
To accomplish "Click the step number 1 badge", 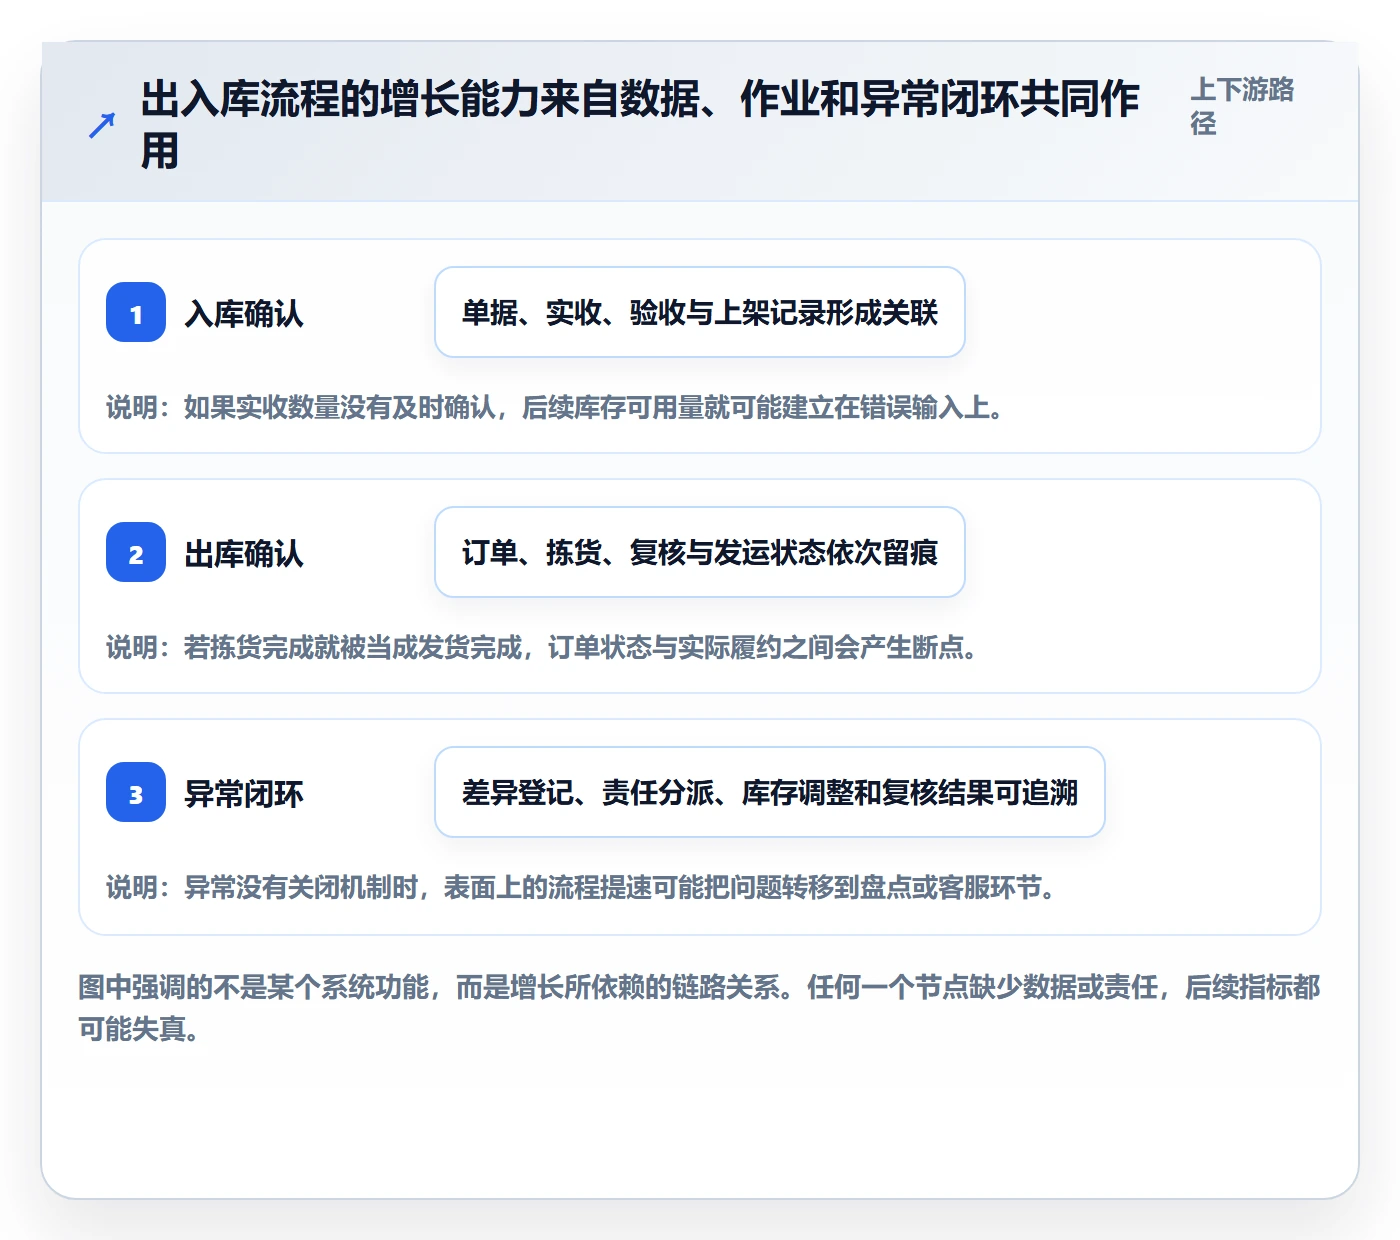I will [136, 312].
